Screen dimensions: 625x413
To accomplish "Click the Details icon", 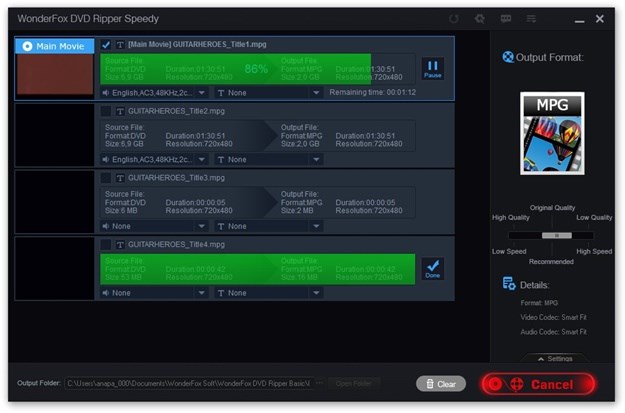I will click(x=509, y=284).
